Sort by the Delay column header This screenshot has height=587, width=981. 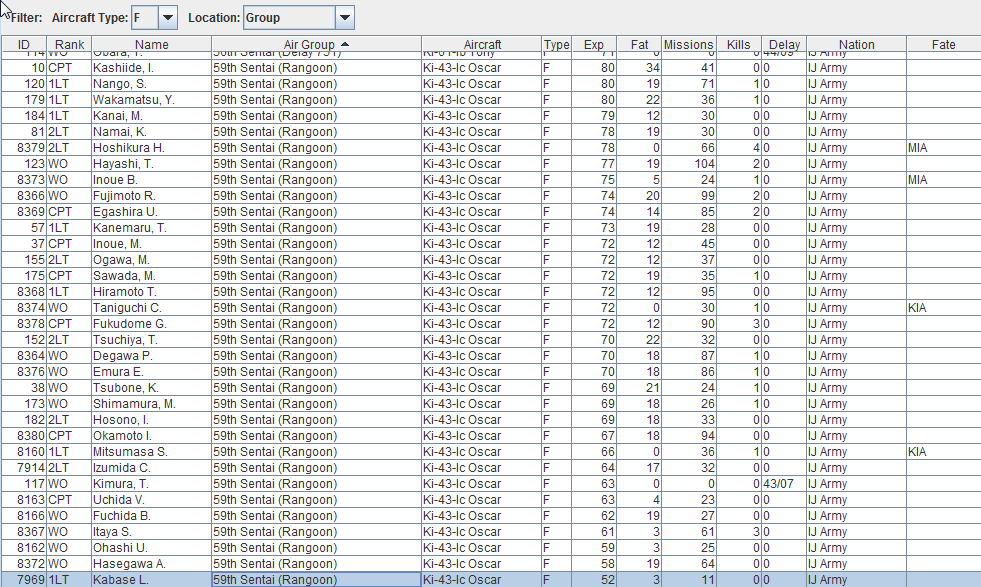coord(784,44)
